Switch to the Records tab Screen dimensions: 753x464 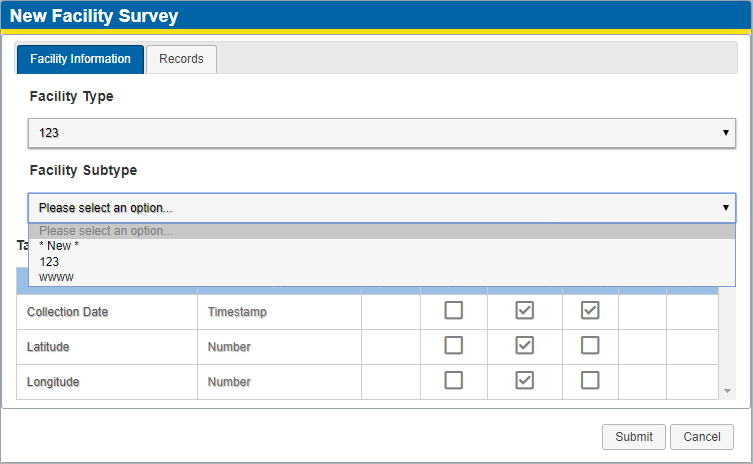[181, 59]
